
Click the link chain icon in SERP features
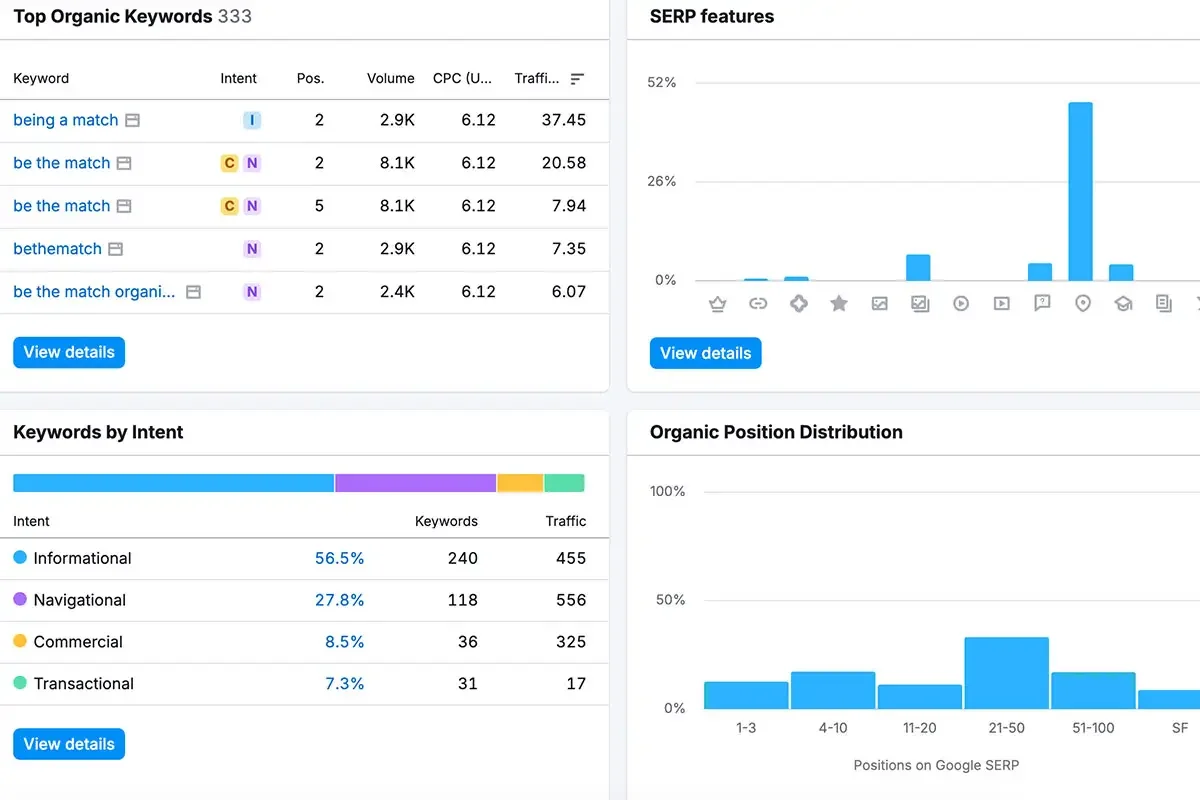[758, 304]
